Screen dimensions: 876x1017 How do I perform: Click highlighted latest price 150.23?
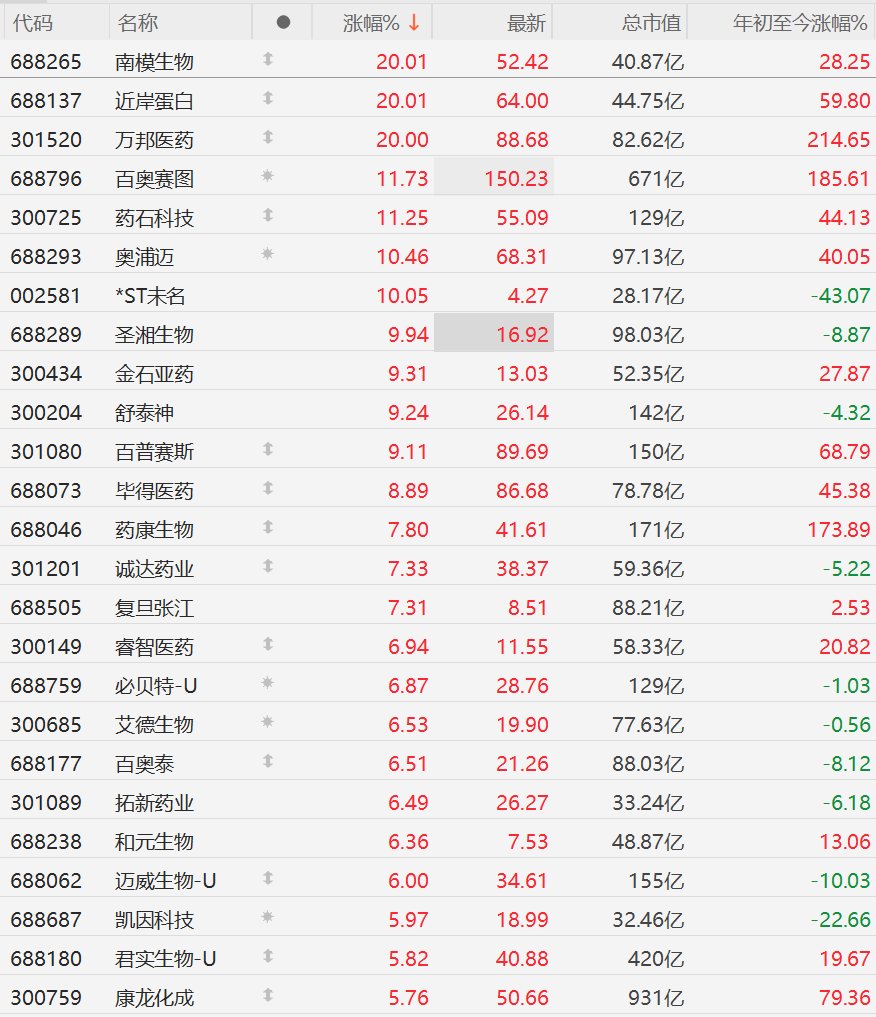[x=516, y=179]
